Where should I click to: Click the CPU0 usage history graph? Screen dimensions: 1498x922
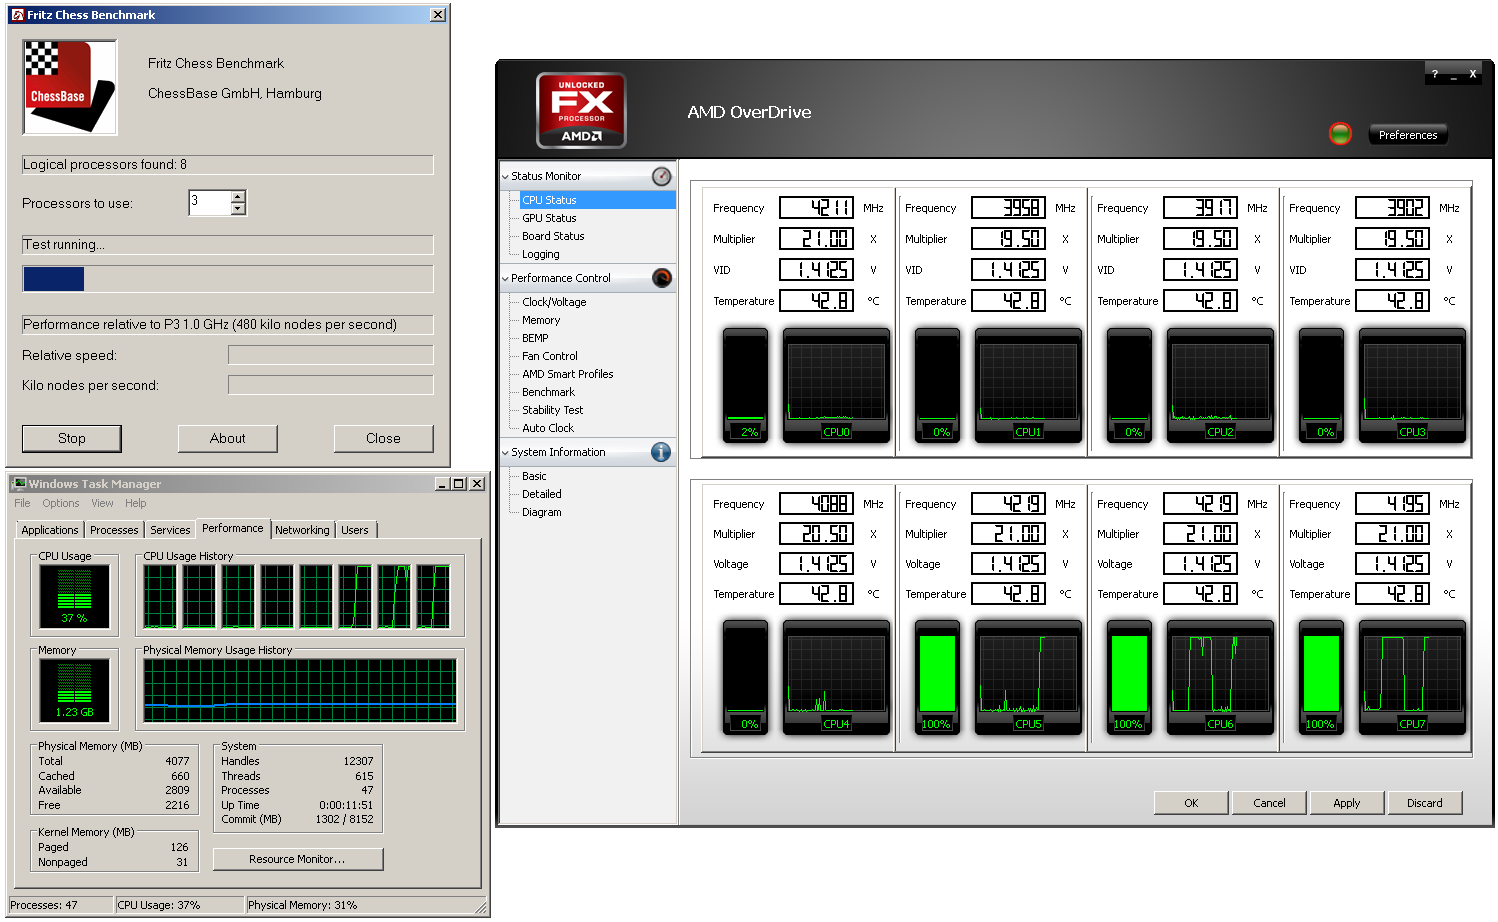[836, 385]
